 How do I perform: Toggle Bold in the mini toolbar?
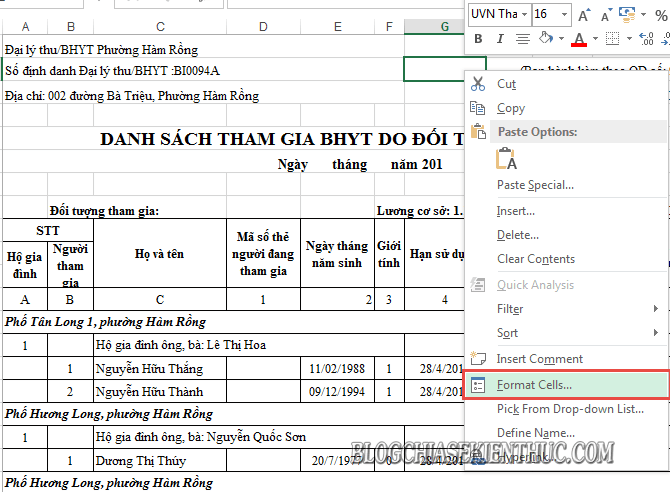[x=478, y=39]
